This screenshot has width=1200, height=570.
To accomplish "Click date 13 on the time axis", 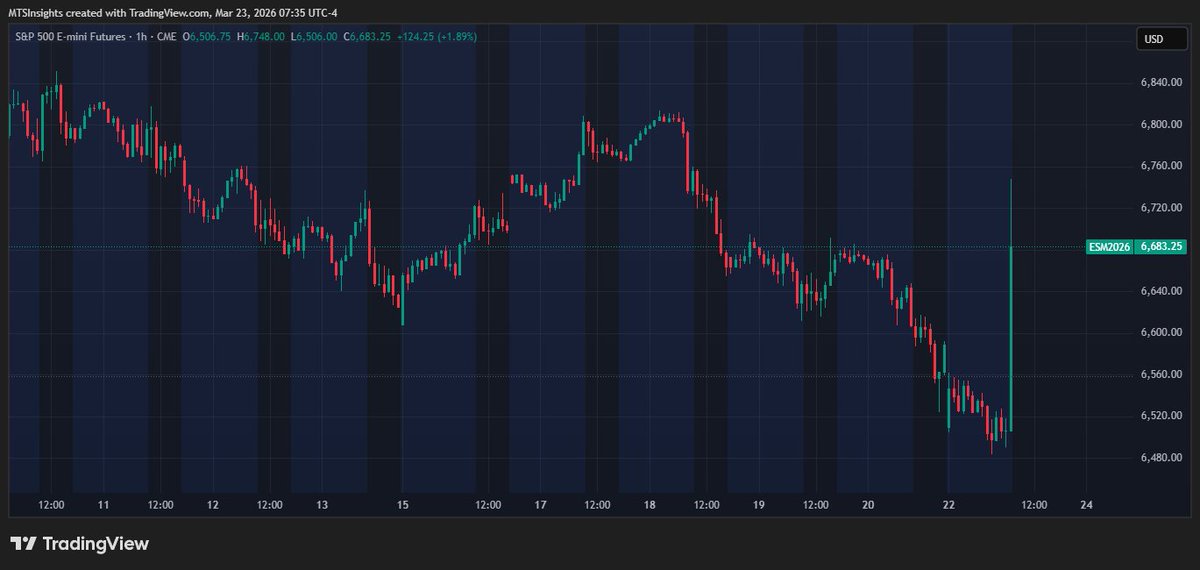I will [x=322, y=505].
